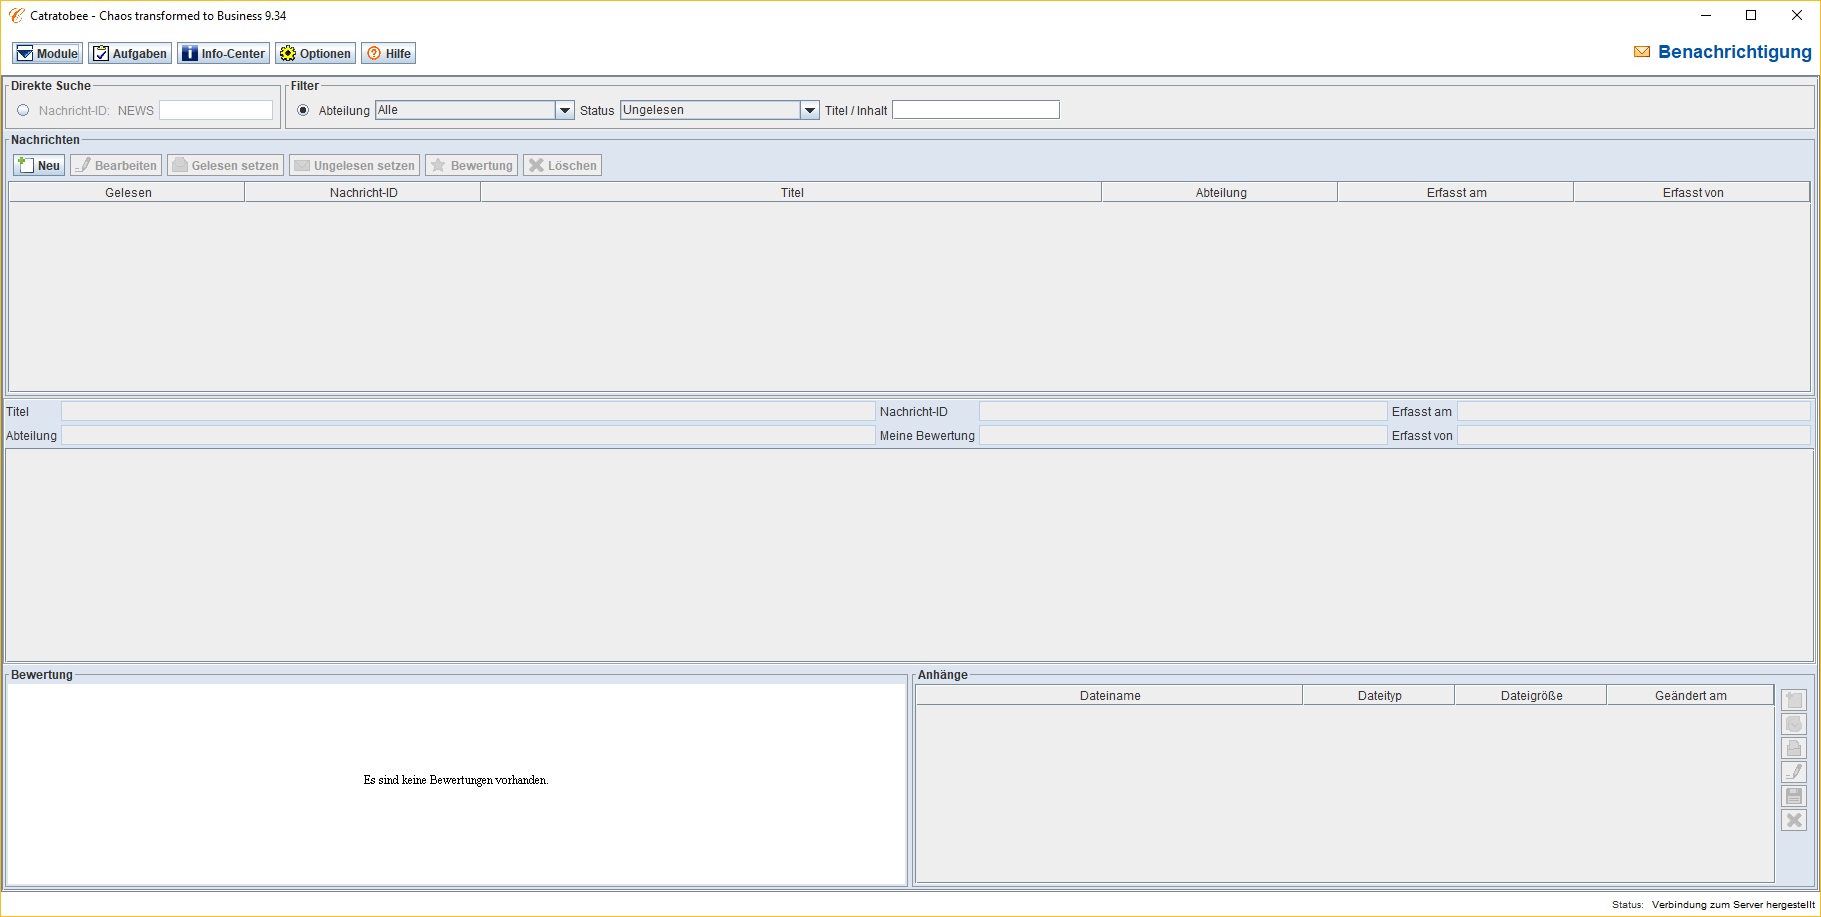Click the delete attachment X icon
Image resolution: width=1821 pixels, height=917 pixels.
(x=1794, y=821)
